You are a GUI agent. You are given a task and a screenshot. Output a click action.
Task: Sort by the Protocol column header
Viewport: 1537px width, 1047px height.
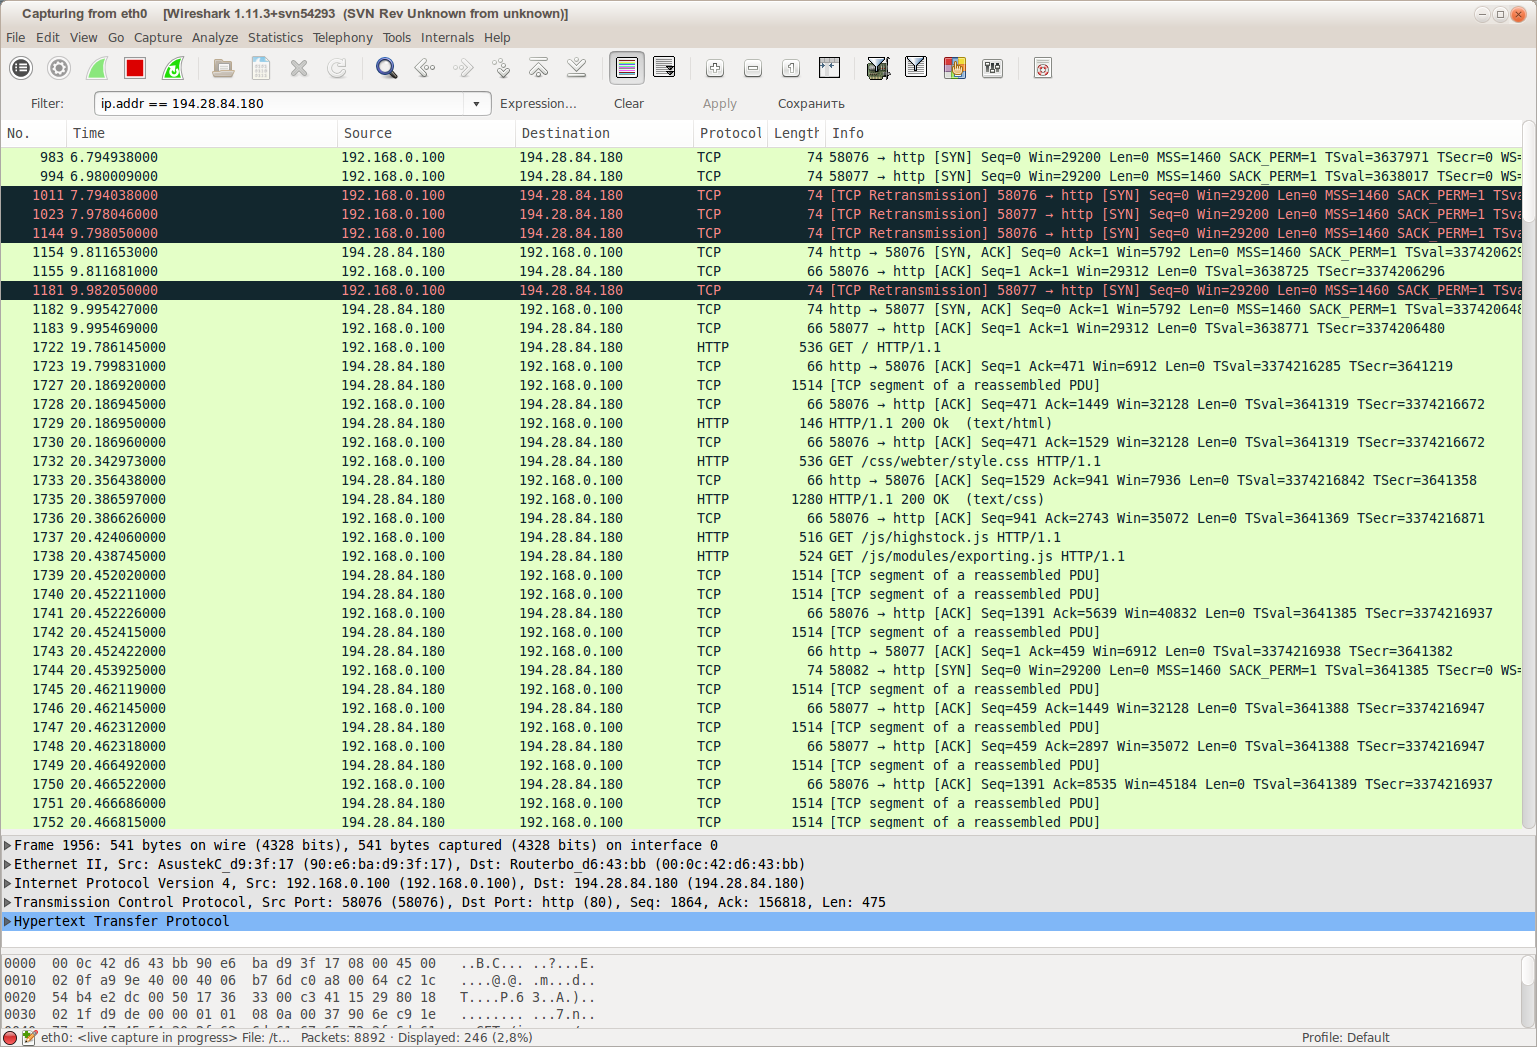pos(730,133)
